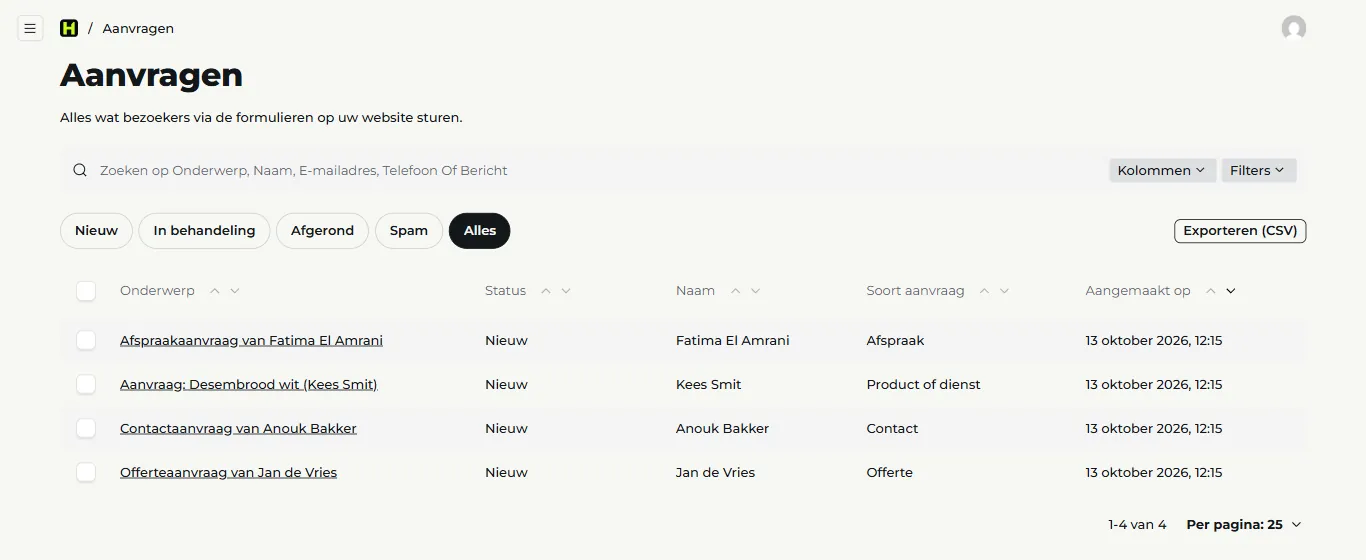
Task: Sort Onderwerp column descending
Action: [x=235, y=291]
